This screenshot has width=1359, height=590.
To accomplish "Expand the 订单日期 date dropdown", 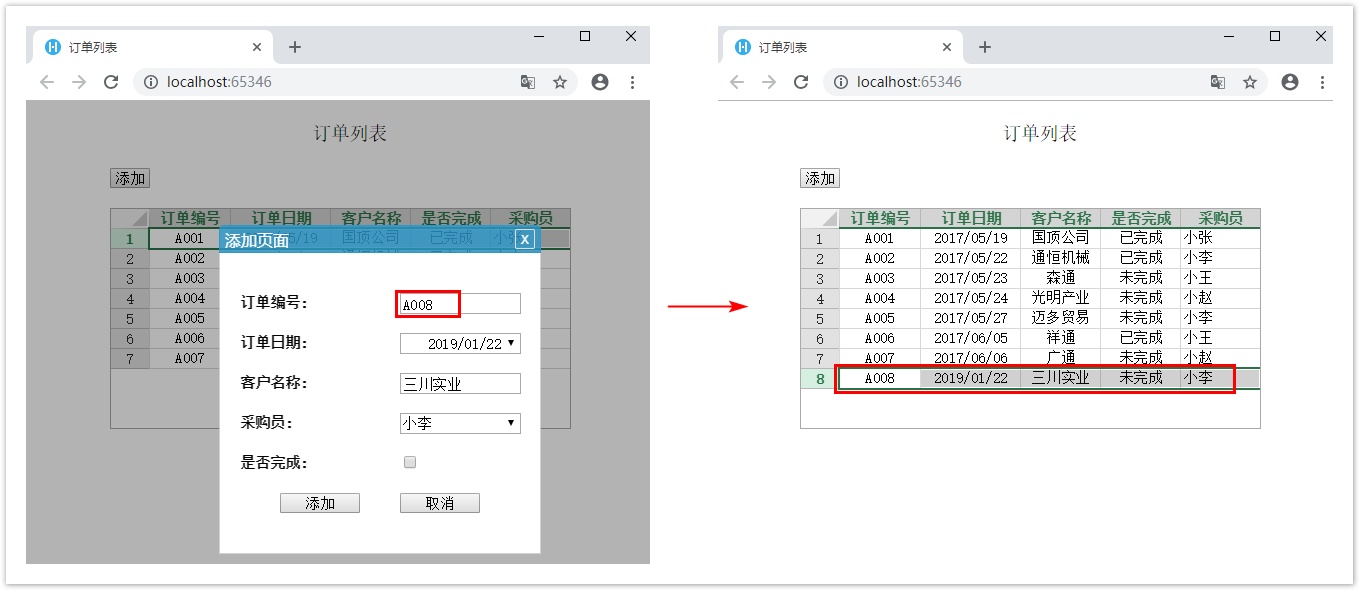I will point(512,343).
